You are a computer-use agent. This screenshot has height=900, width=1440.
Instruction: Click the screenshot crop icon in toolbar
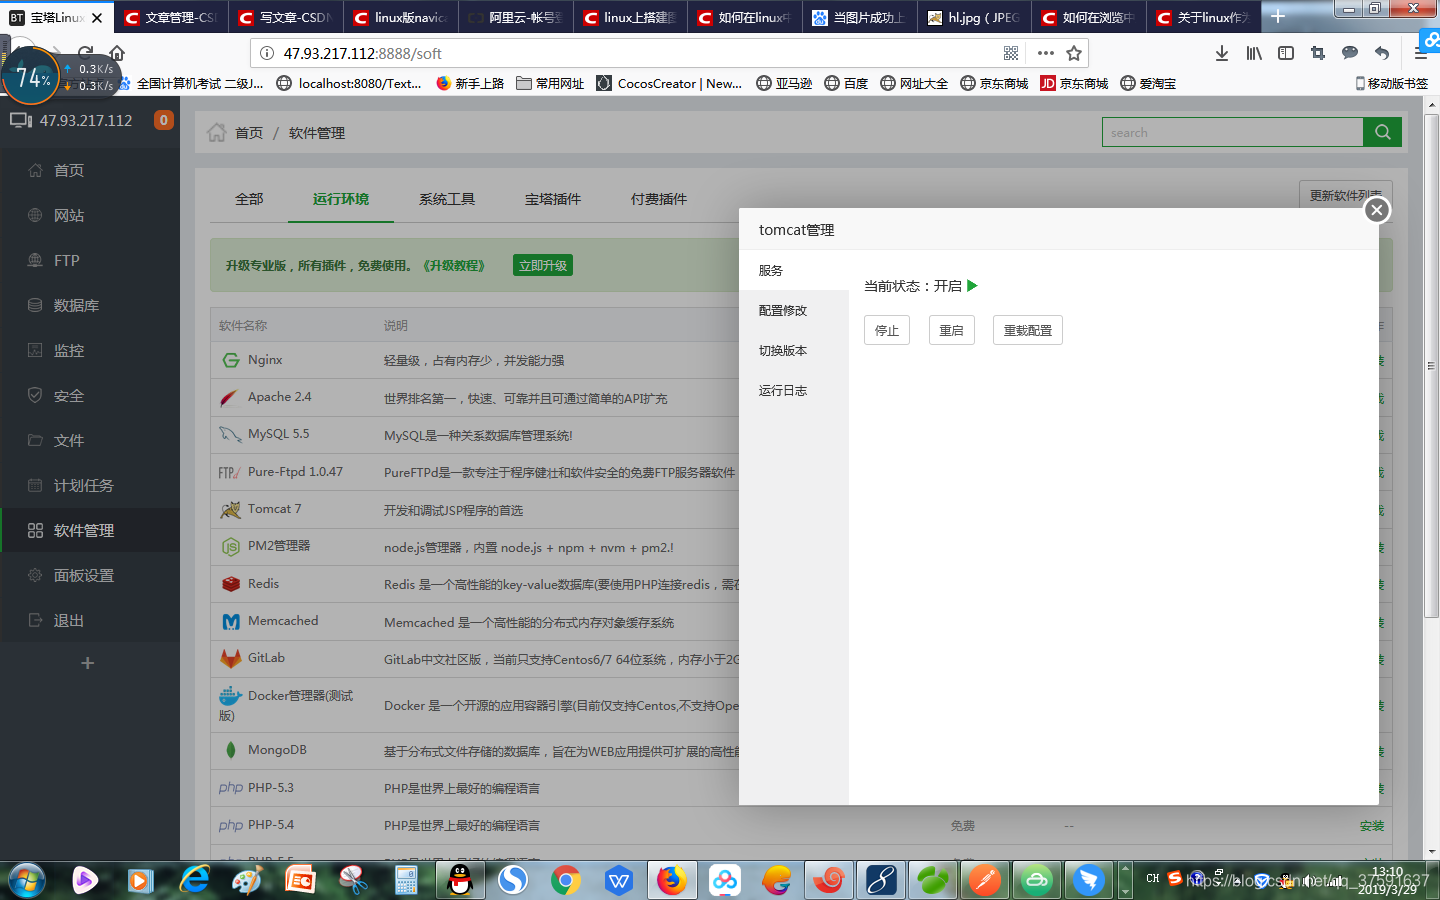[x=1318, y=53]
